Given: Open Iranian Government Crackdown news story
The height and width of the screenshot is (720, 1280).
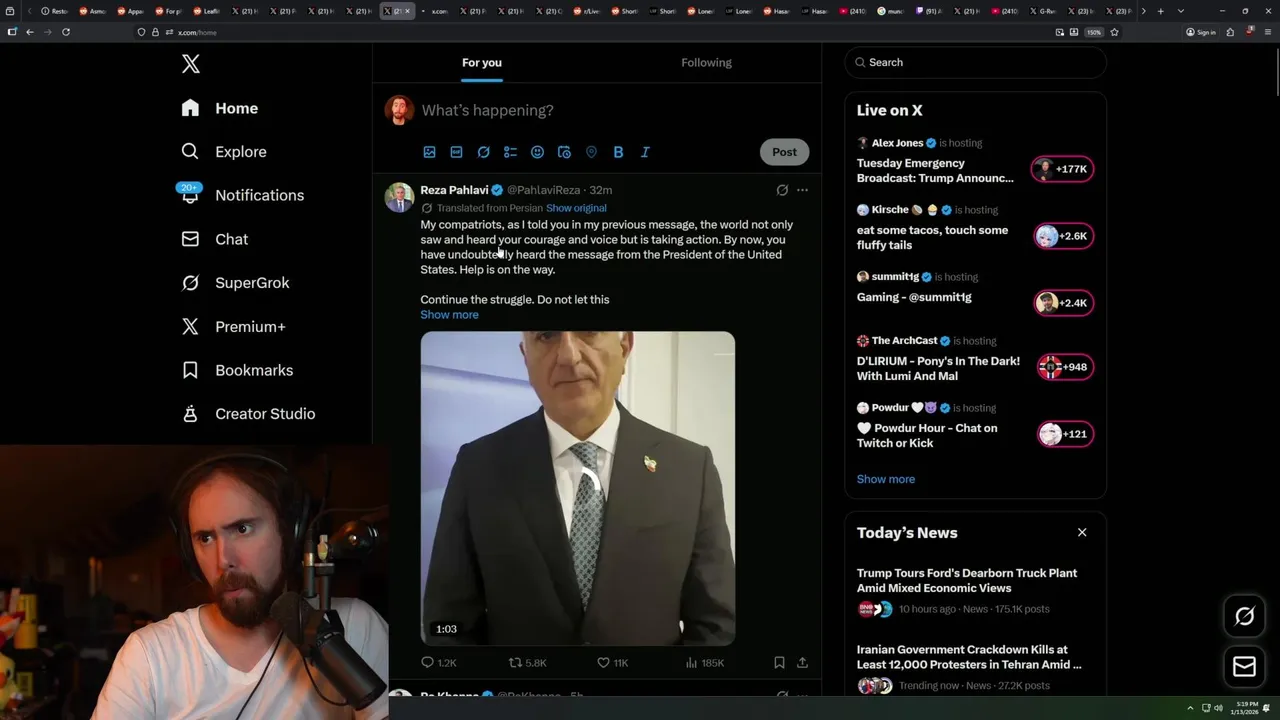Looking at the screenshot, I should [x=969, y=657].
